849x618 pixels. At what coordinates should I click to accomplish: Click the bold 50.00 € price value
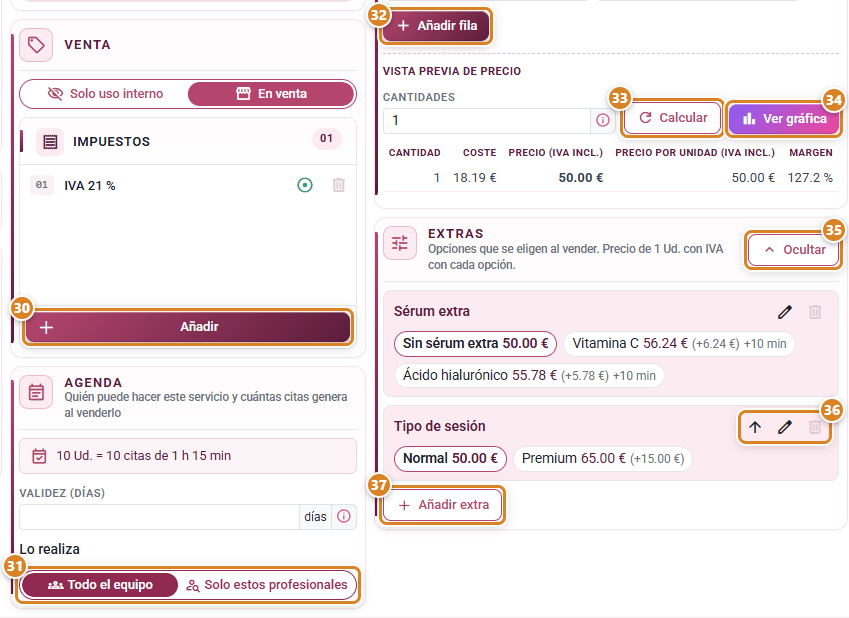tap(580, 178)
